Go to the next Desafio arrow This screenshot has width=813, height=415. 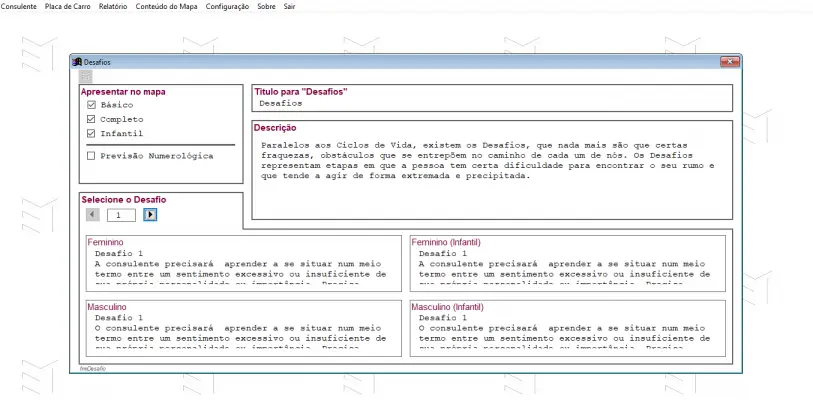pos(150,215)
